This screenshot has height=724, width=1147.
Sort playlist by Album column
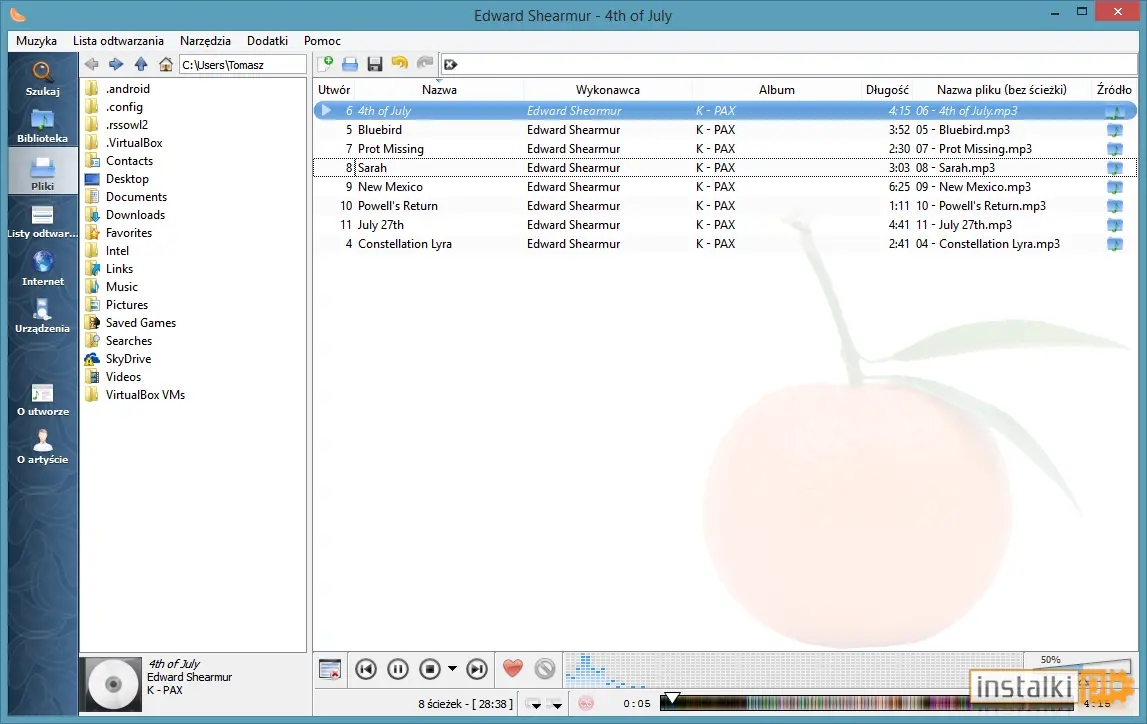777,90
